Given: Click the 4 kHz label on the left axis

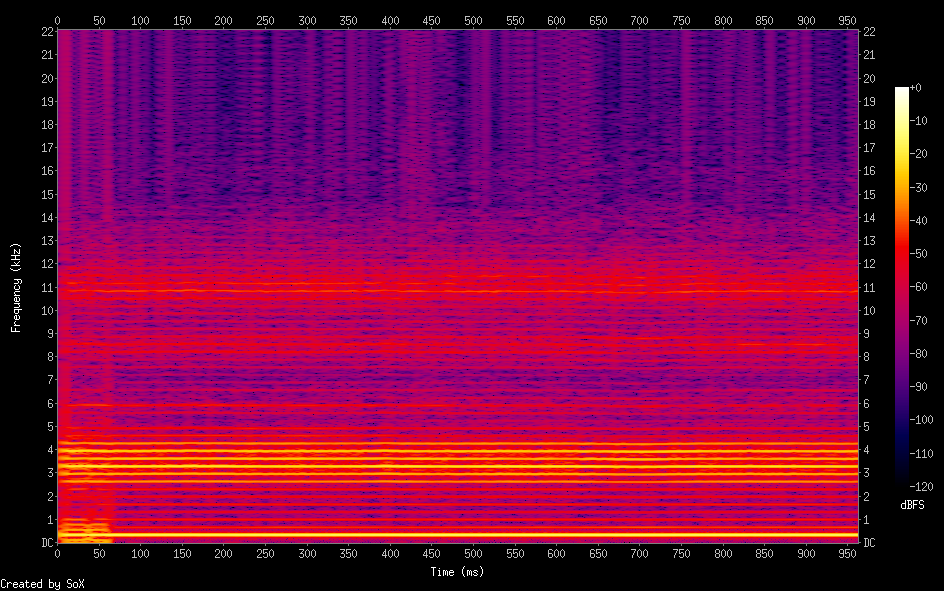Looking at the screenshot, I should (x=49, y=450).
